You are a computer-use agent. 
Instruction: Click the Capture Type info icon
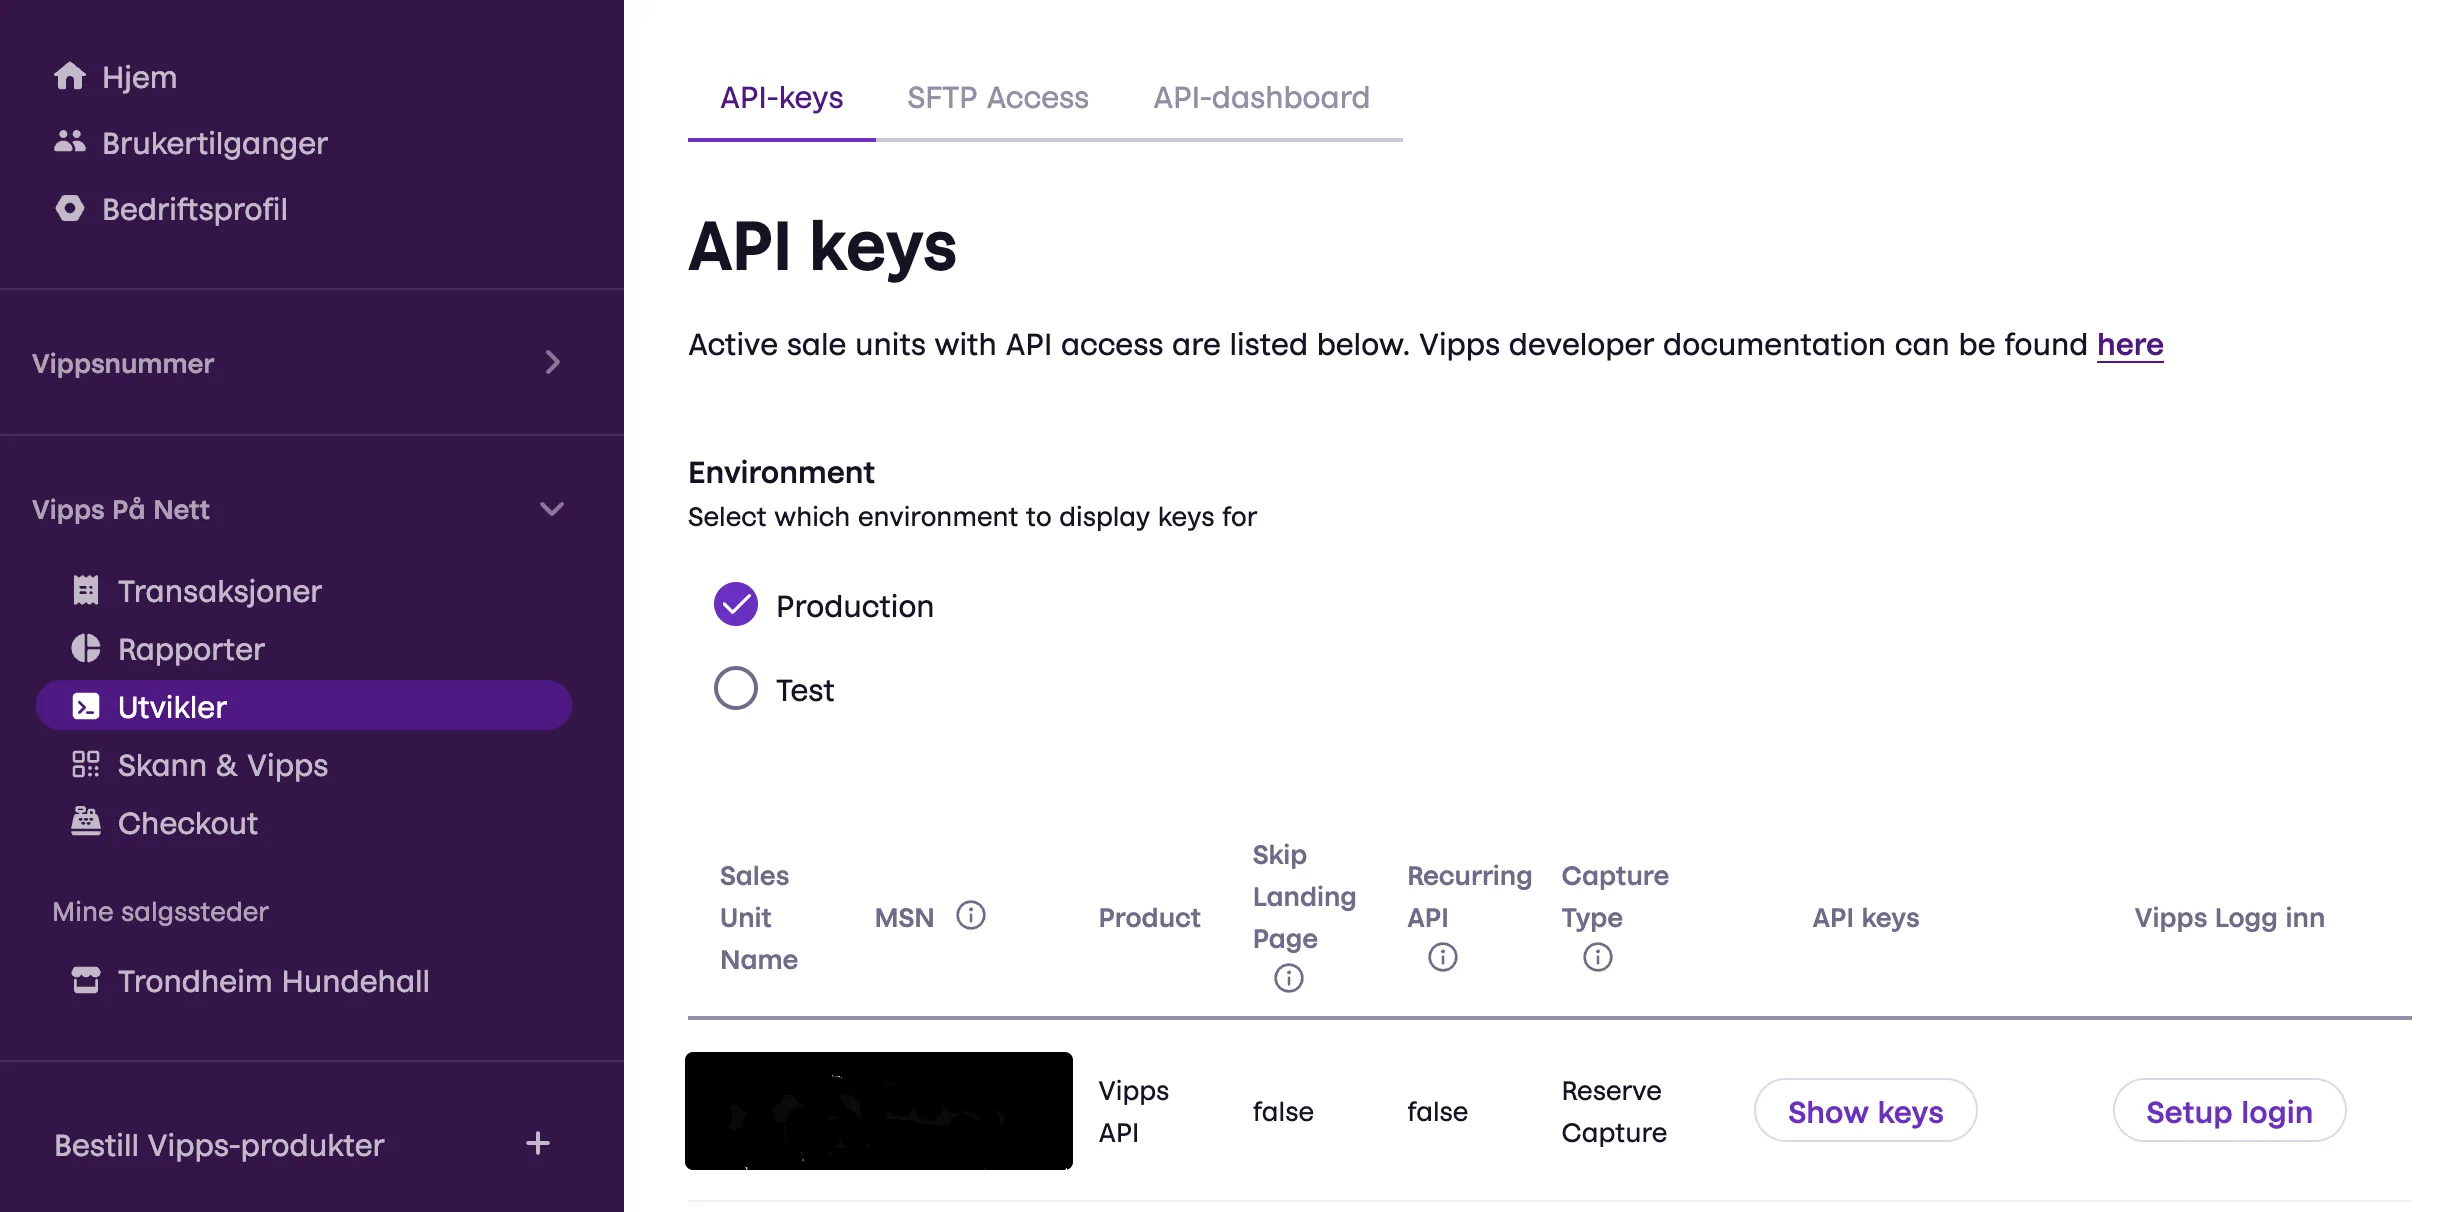(1597, 957)
